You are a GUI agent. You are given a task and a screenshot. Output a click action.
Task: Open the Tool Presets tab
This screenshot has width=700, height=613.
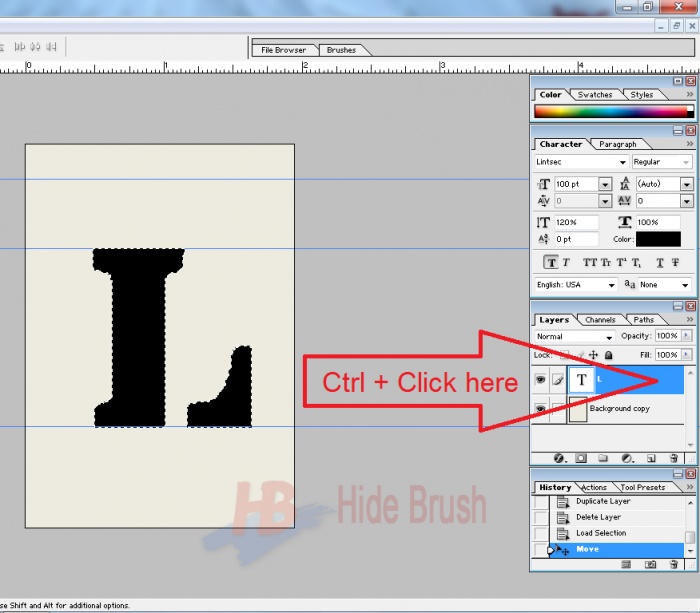tap(642, 488)
